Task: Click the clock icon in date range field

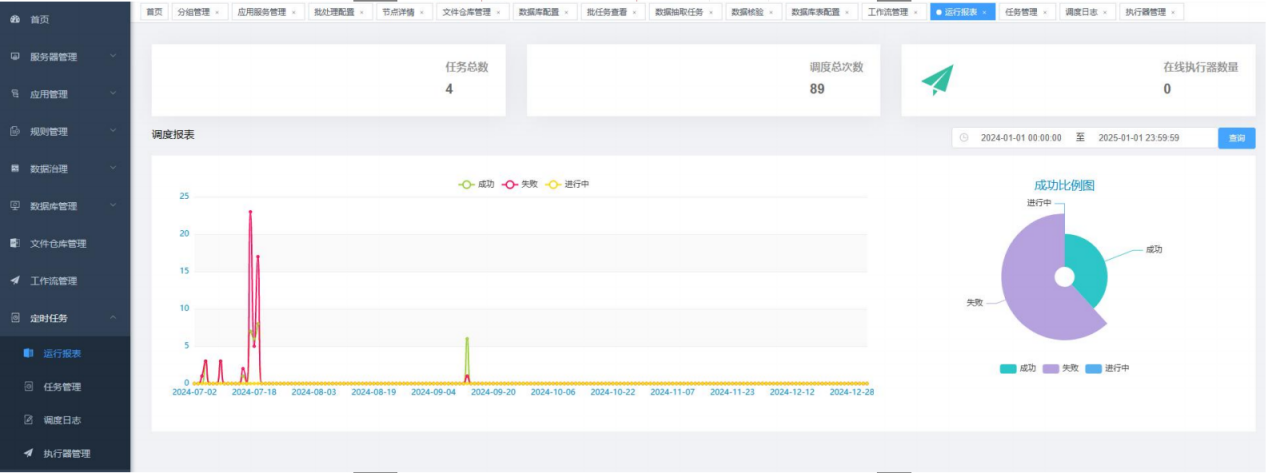Action: click(964, 138)
